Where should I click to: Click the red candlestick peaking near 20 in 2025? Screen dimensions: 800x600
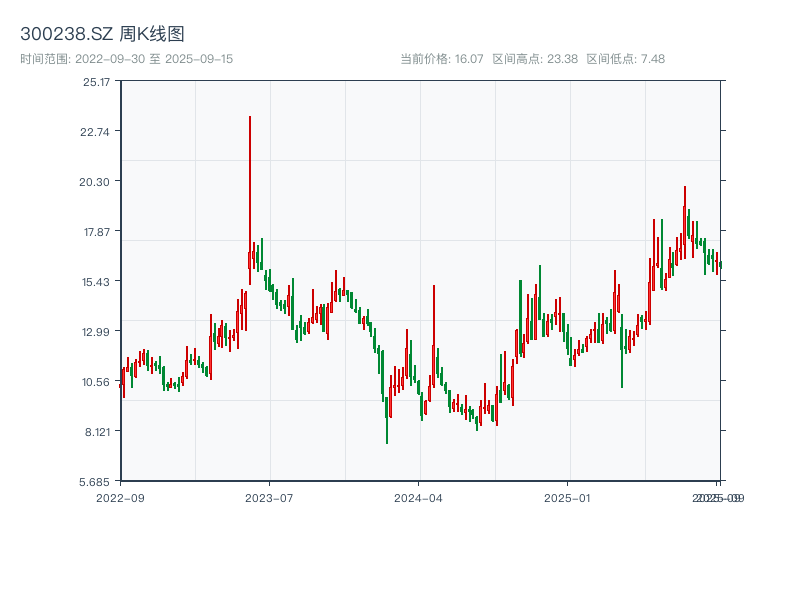click(x=685, y=222)
